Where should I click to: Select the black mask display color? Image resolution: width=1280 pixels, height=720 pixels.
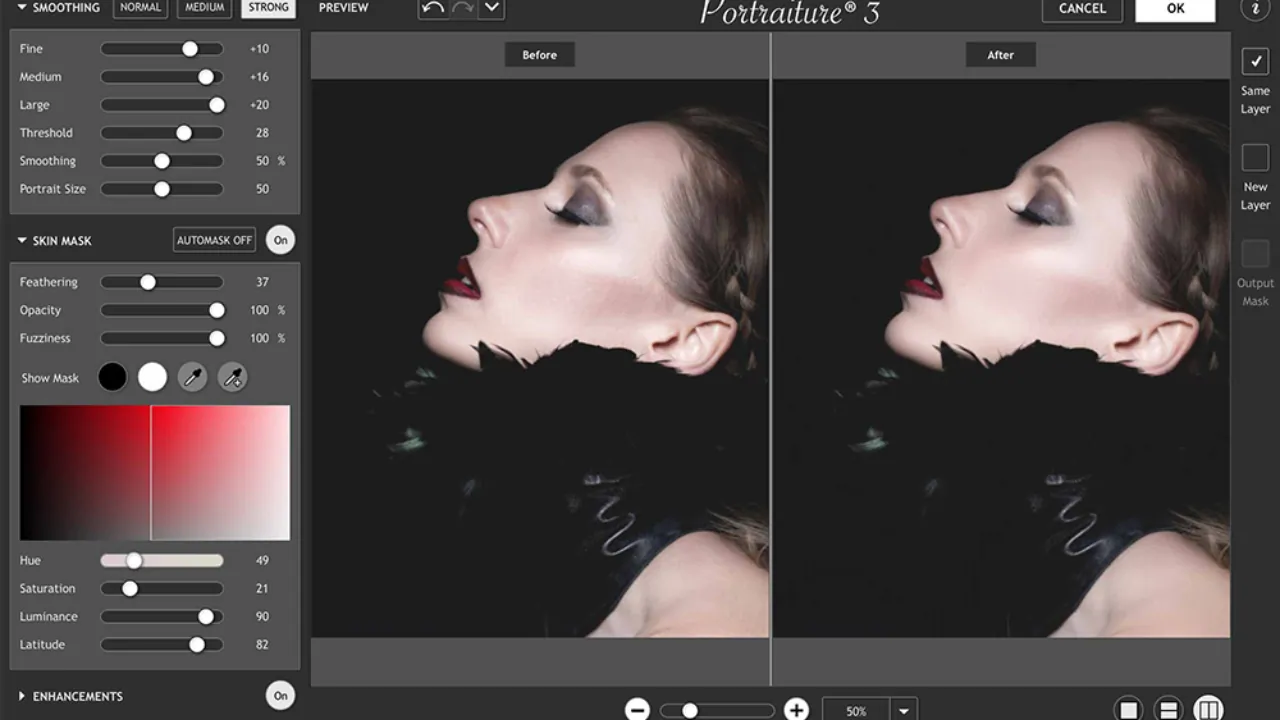(x=113, y=377)
